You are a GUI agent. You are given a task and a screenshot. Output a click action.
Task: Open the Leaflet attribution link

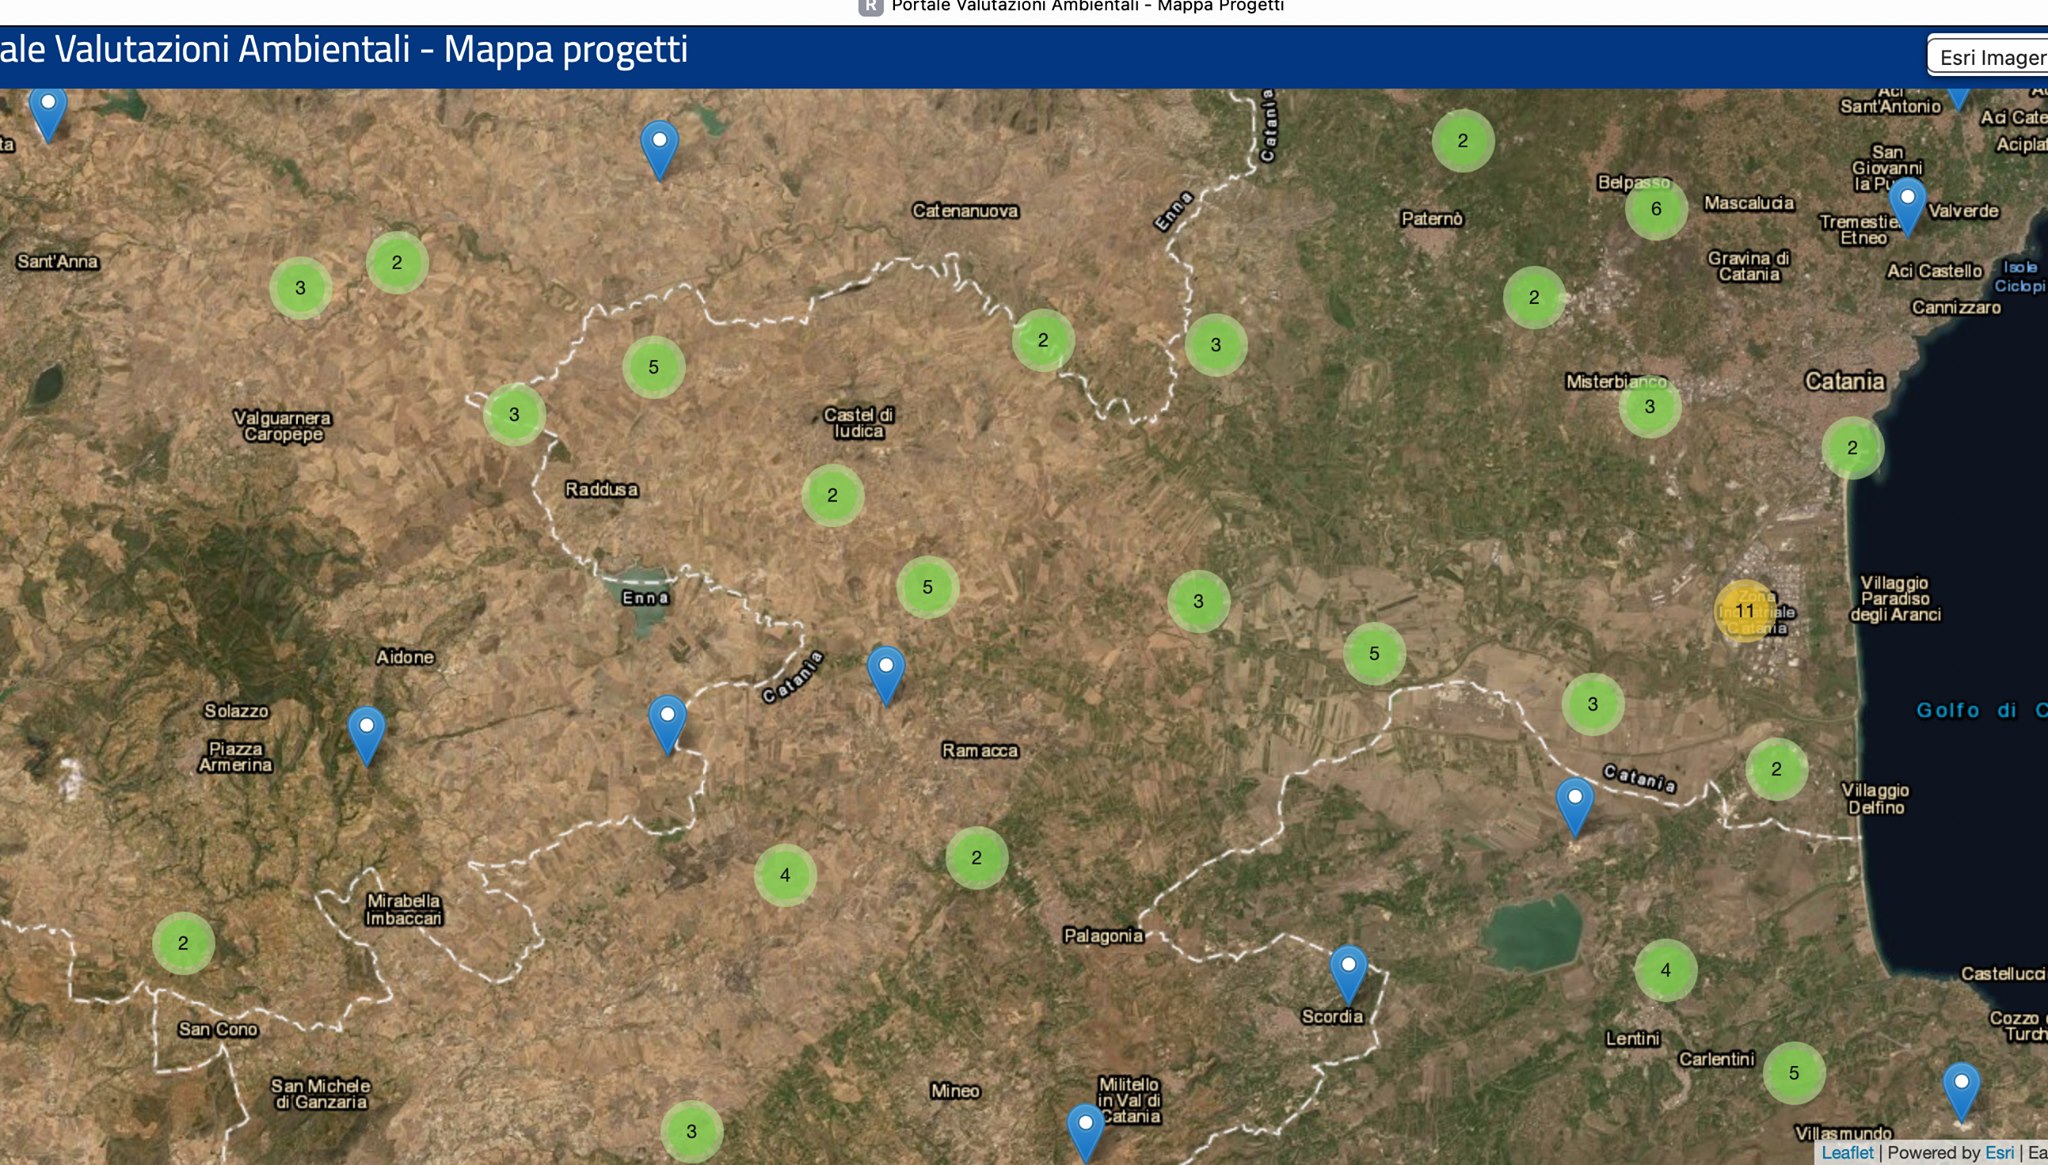(x=1846, y=1153)
